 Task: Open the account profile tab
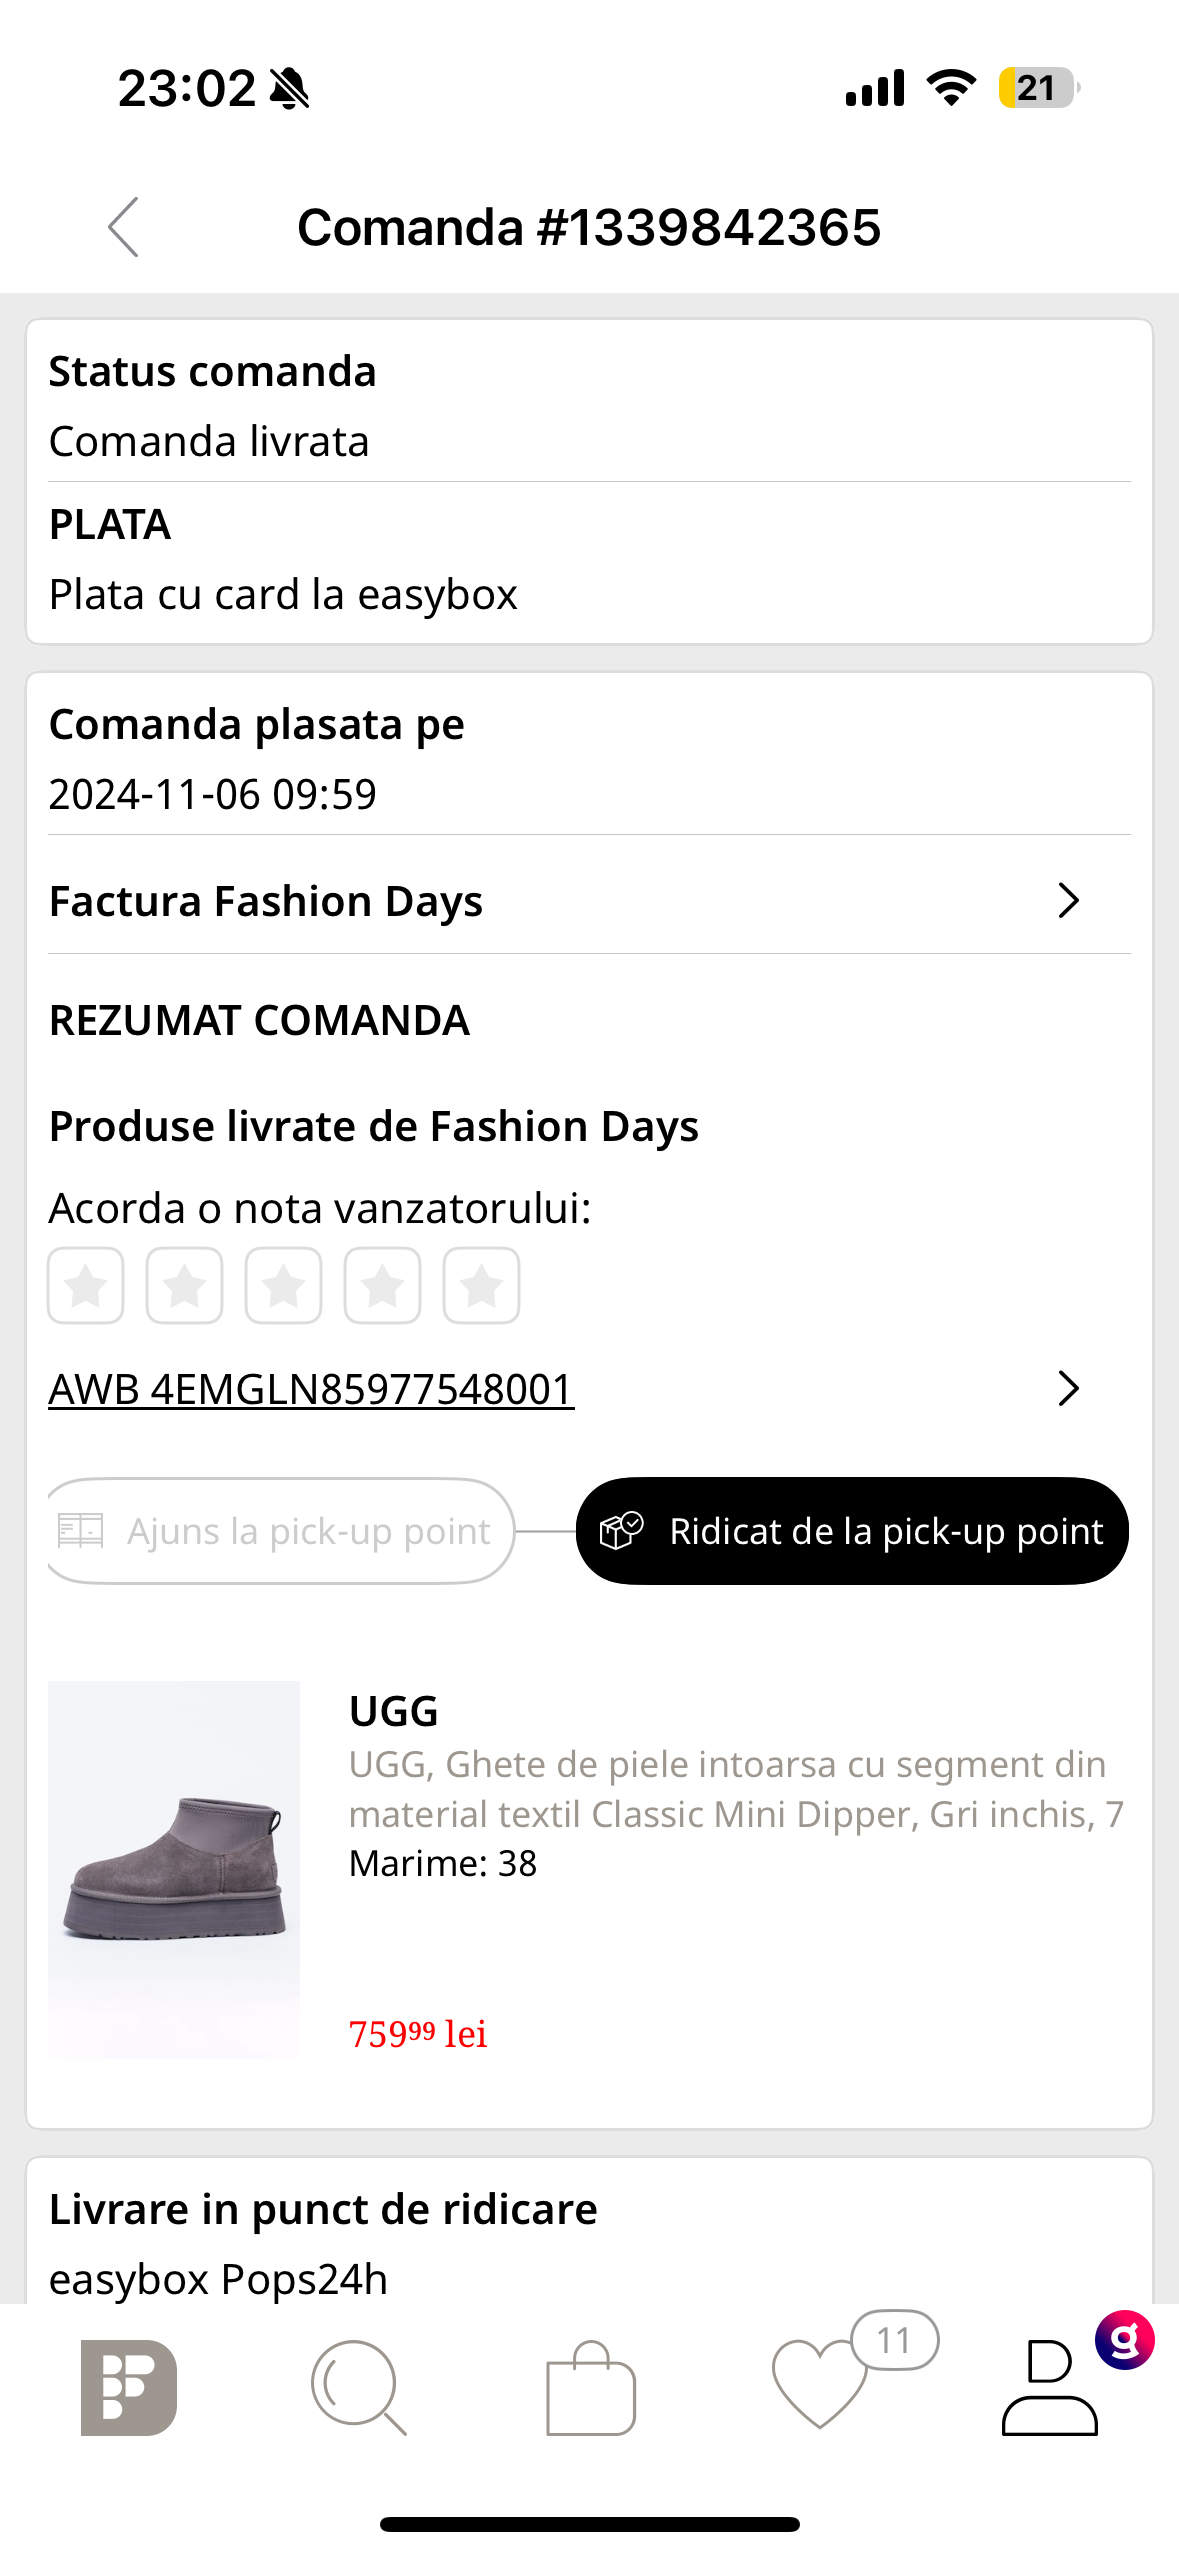[x=1049, y=2386]
